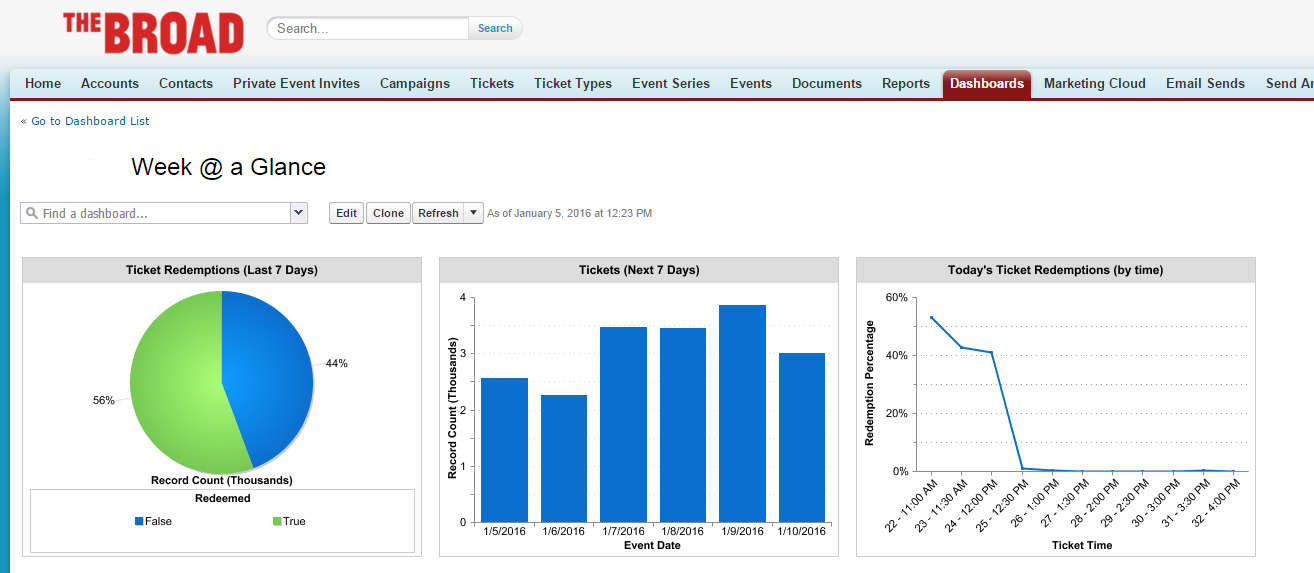Click the blue False legend swatch
Image resolution: width=1314 pixels, height=573 pixels.
click(x=139, y=521)
